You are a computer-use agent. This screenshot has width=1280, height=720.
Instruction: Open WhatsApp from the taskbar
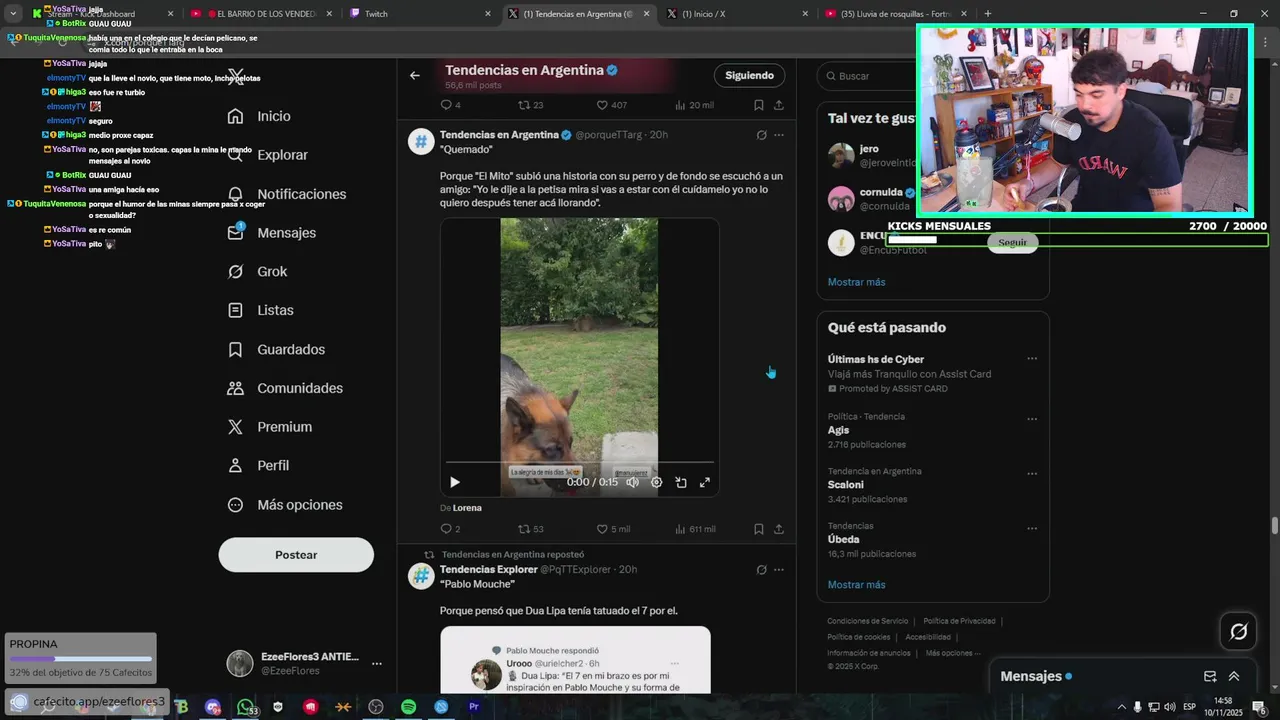245,707
